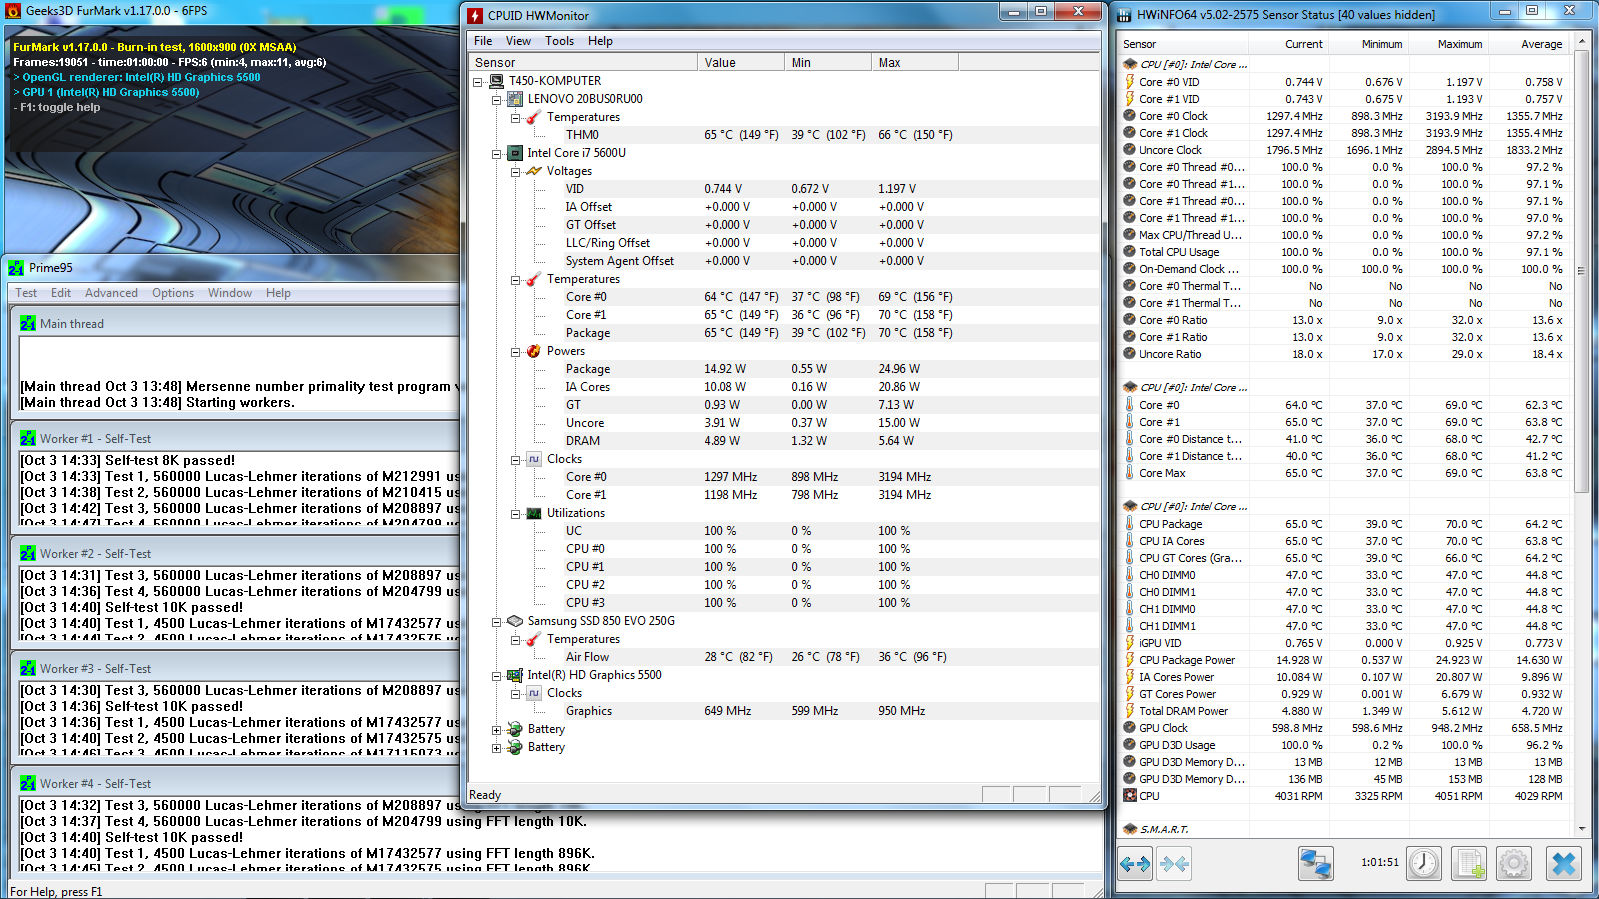Click the Intel Core i7 5600U chip icon
Screen dimensions: 1599x899
point(515,153)
